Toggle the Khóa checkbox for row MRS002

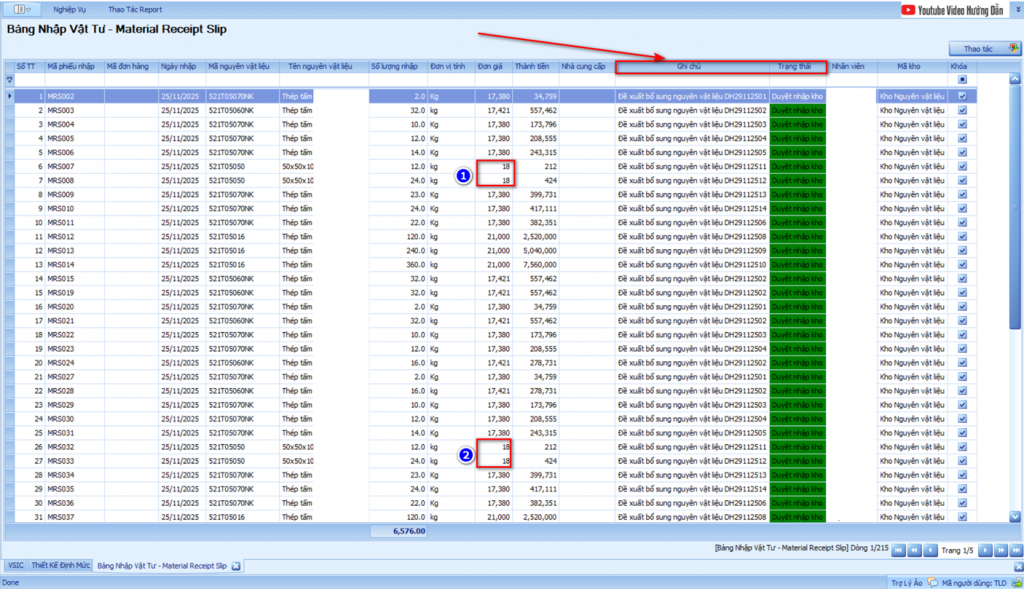[962, 96]
